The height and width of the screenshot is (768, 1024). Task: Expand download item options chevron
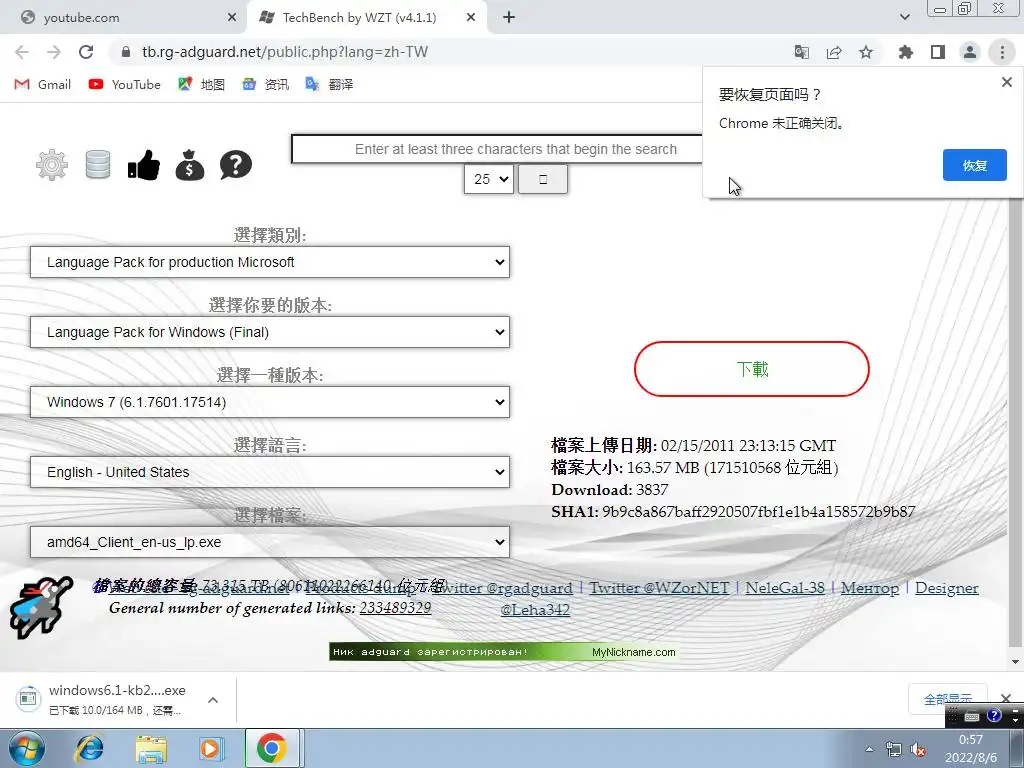(x=213, y=699)
